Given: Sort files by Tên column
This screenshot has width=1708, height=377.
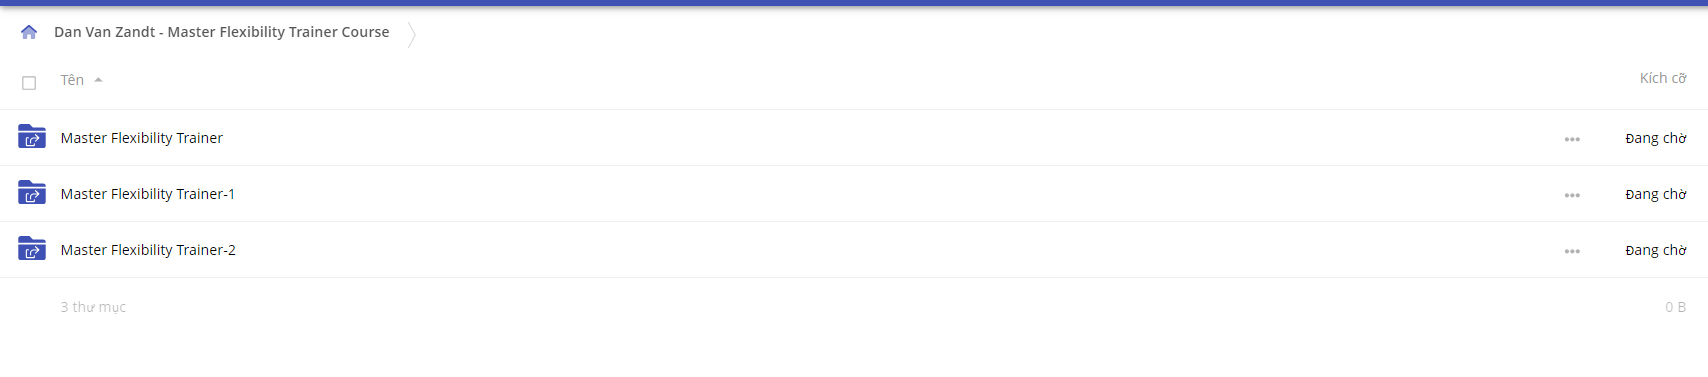Looking at the screenshot, I should click(72, 80).
